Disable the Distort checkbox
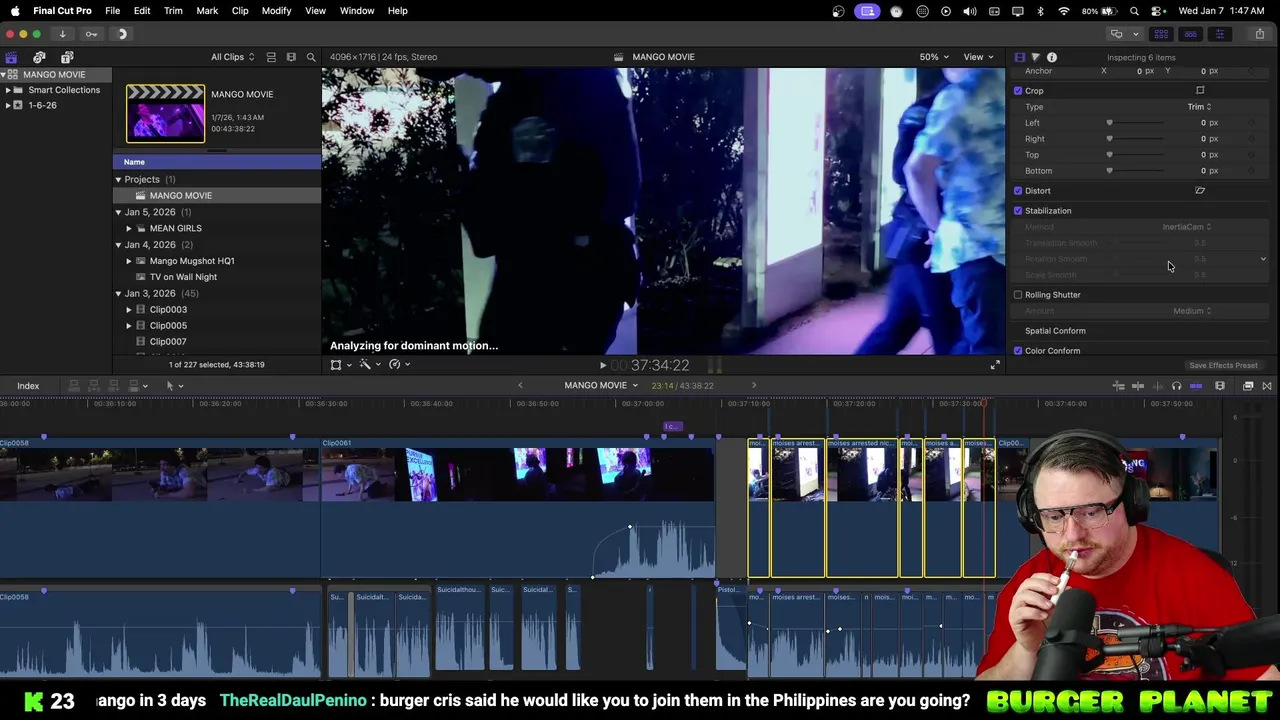The height and width of the screenshot is (720, 1280). pos(1018,191)
